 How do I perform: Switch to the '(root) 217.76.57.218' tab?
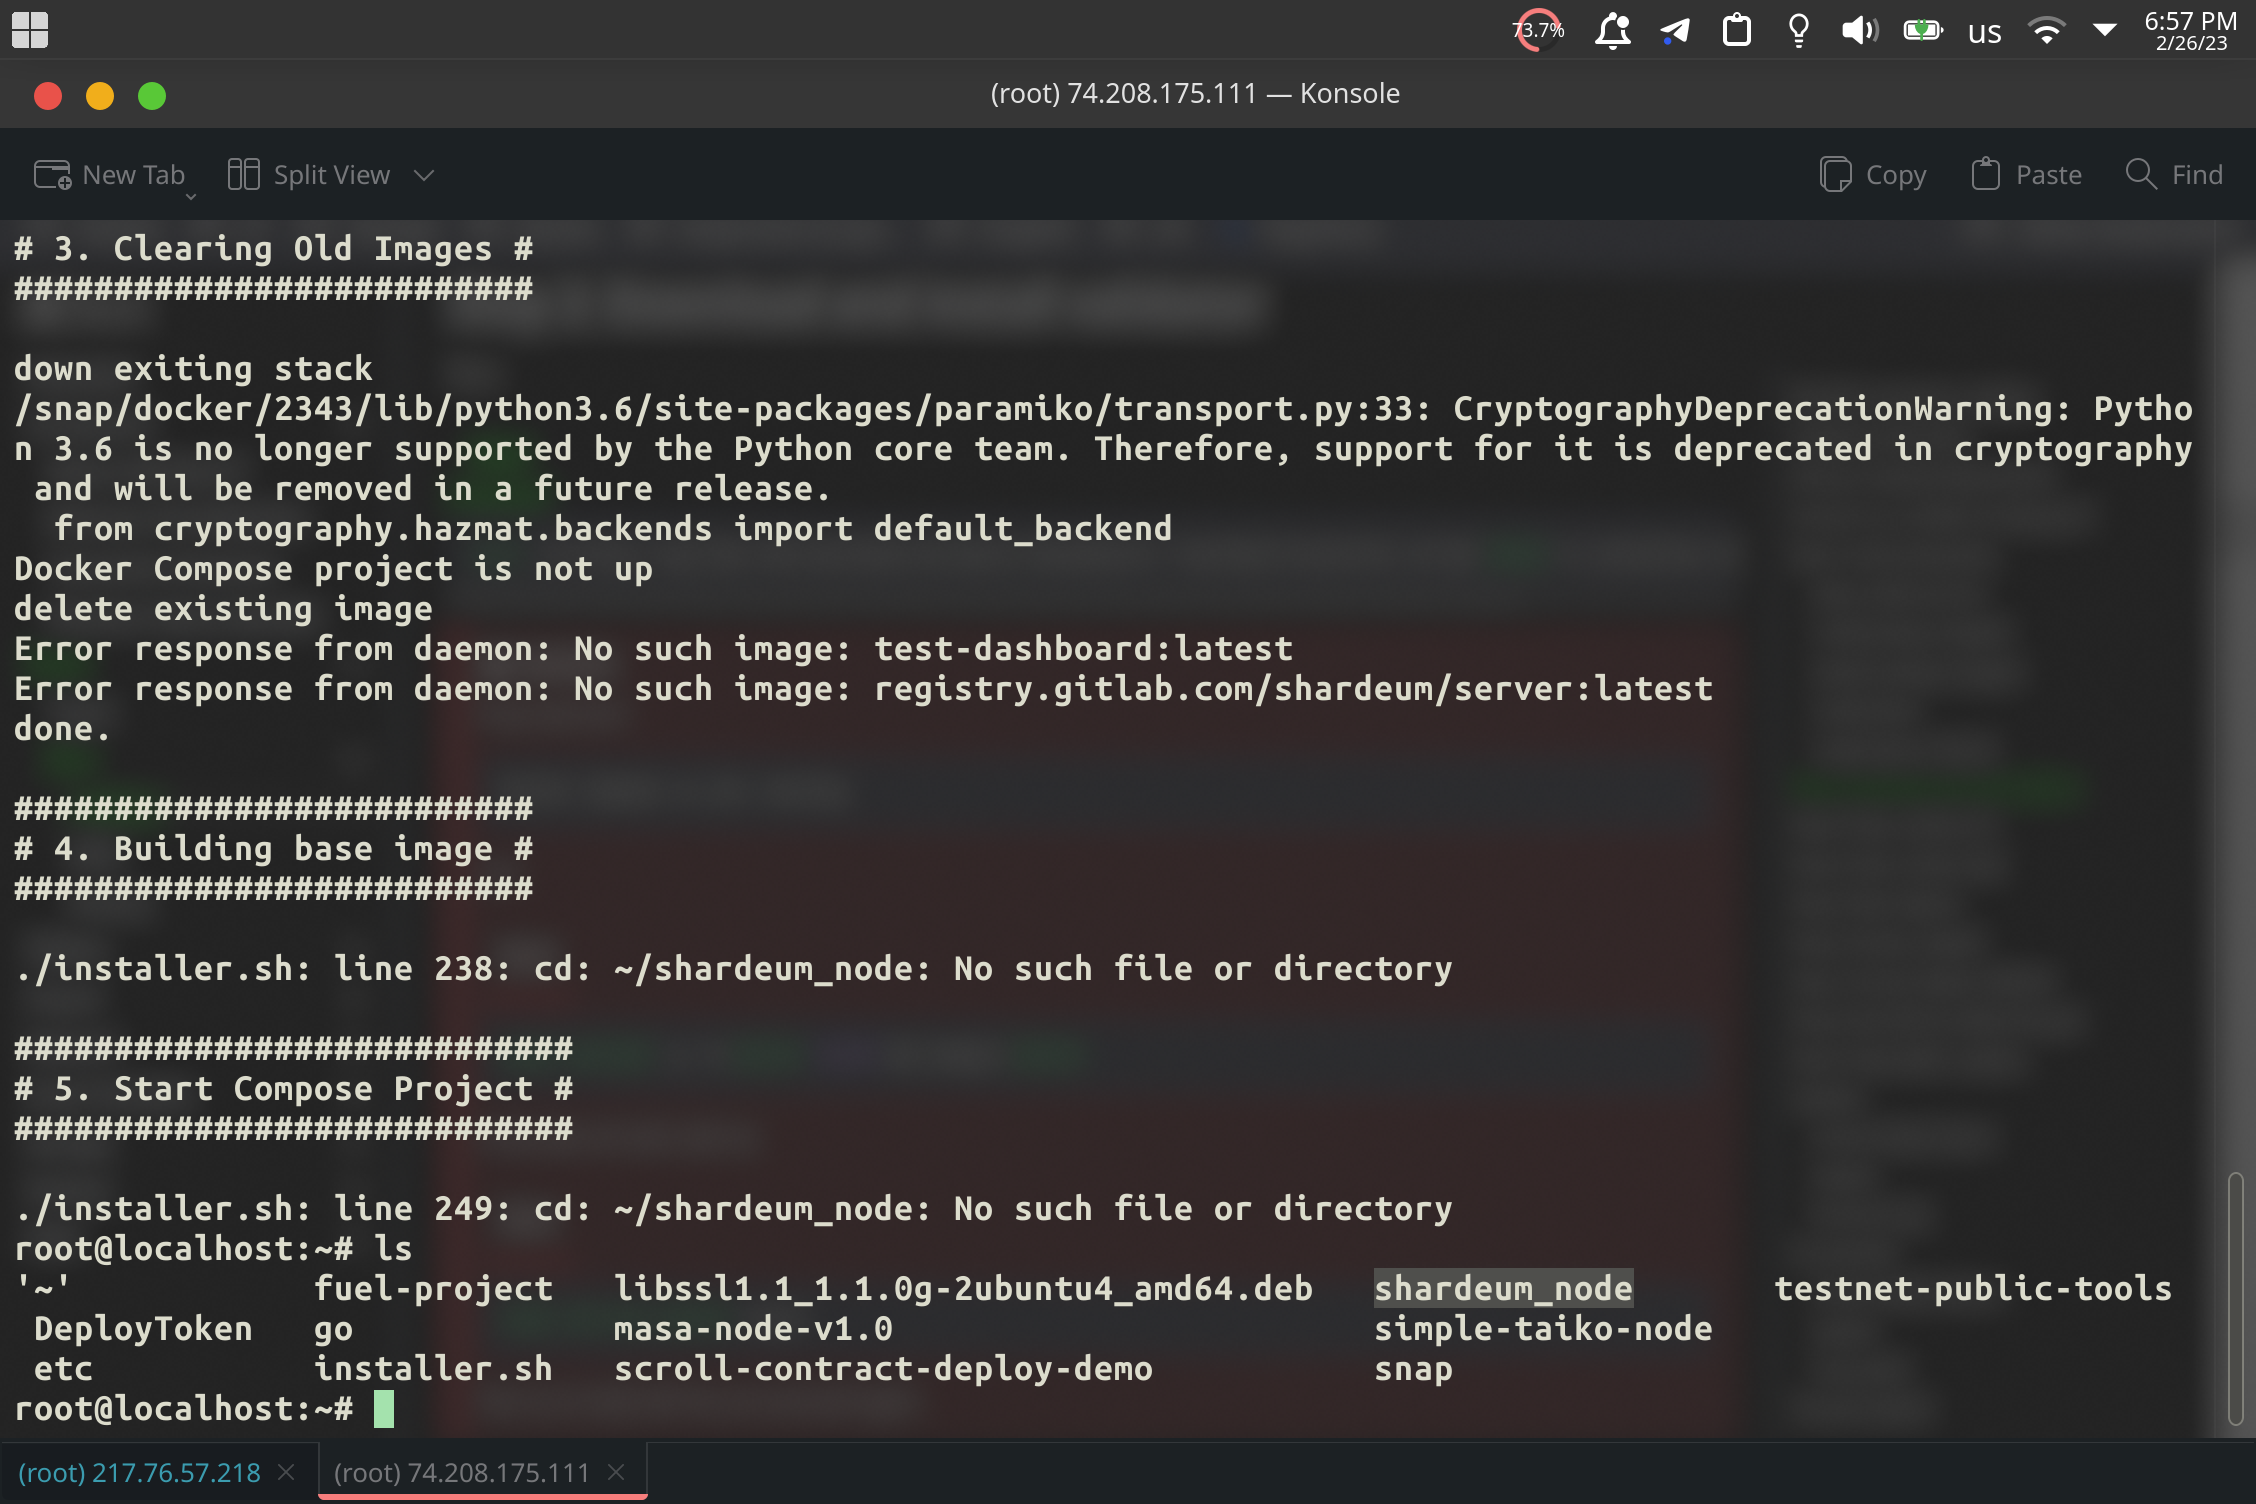(140, 1471)
